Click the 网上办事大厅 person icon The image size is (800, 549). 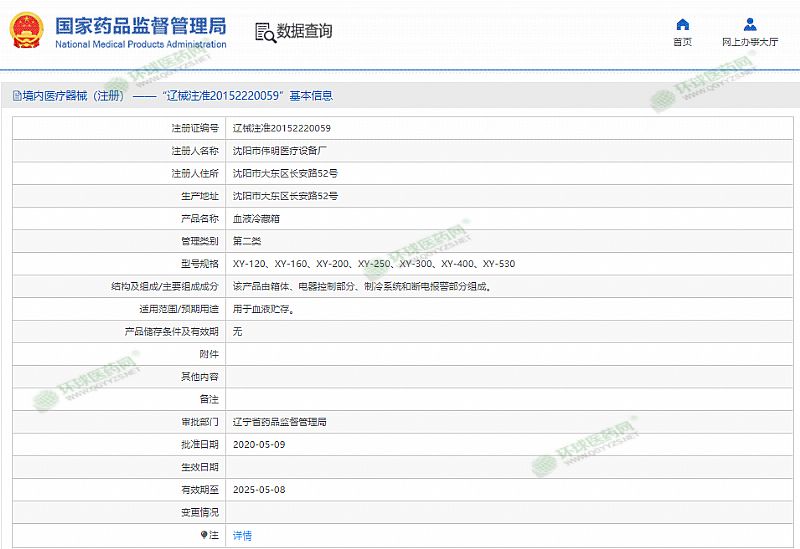point(750,24)
